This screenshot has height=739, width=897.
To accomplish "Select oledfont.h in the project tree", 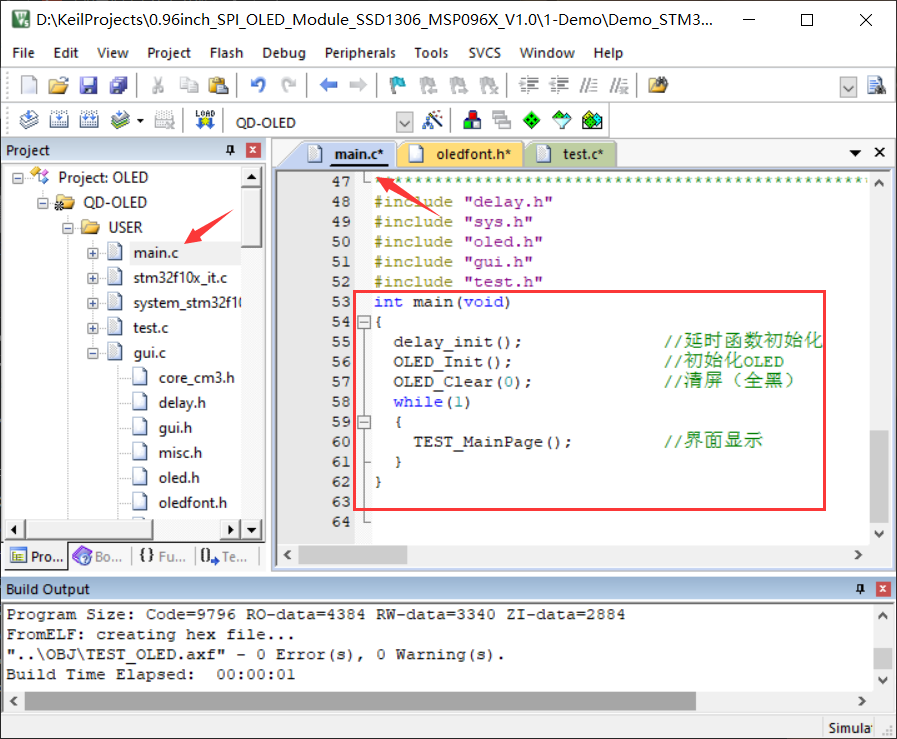I will 192,503.
